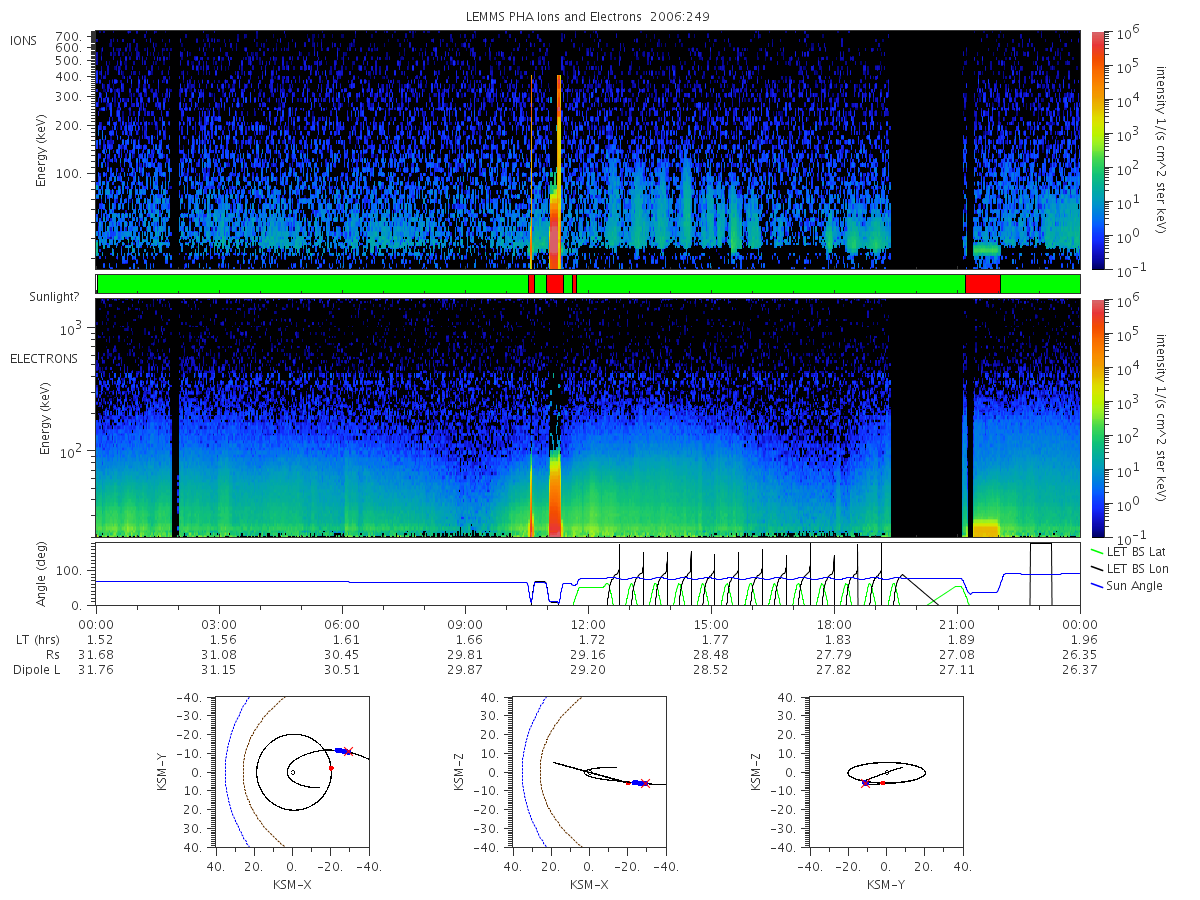Click the Rs value "30.45"
This screenshot has height=900, width=1200.
[342, 654]
